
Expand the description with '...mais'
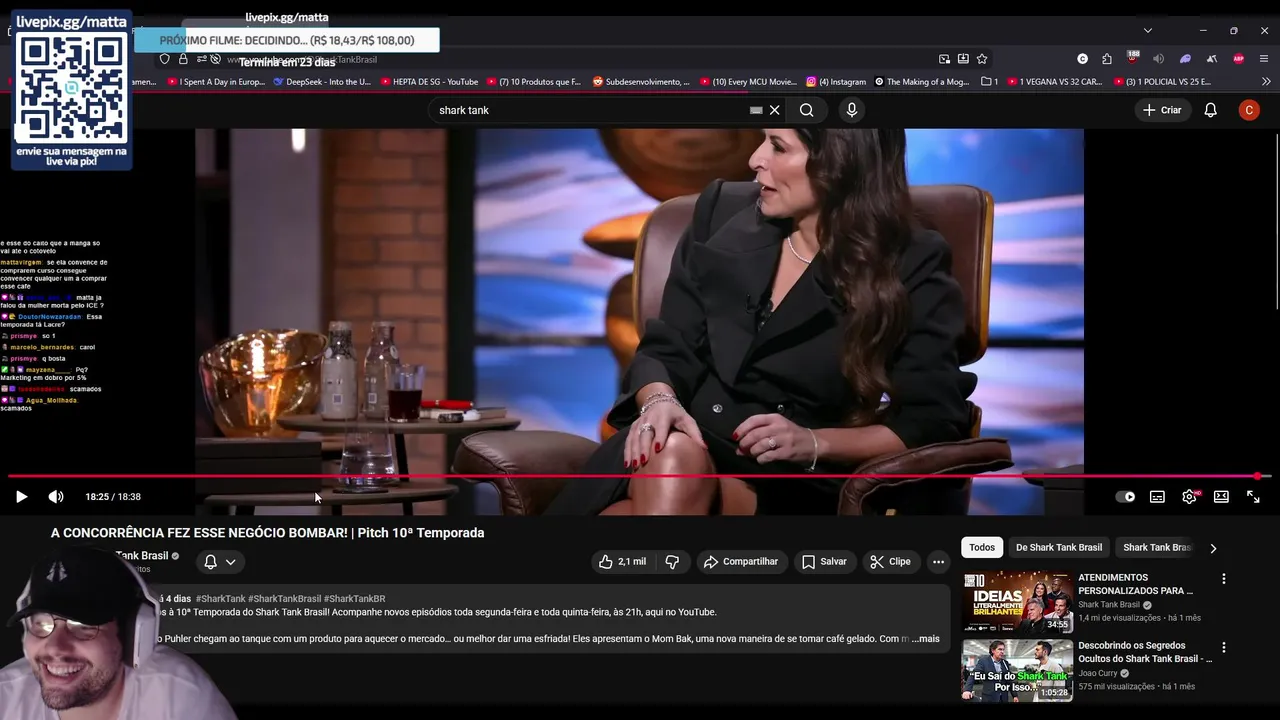[x=926, y=638]
